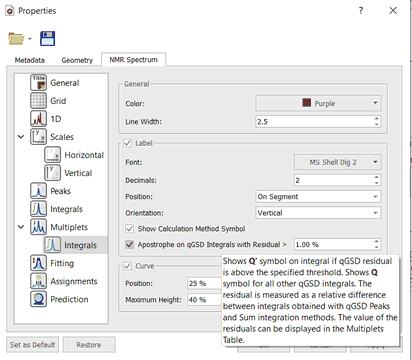The height and width of the screenshot is (360, 412).
Task: Select the Fitting icon
Action: click(x=39, y=263)
